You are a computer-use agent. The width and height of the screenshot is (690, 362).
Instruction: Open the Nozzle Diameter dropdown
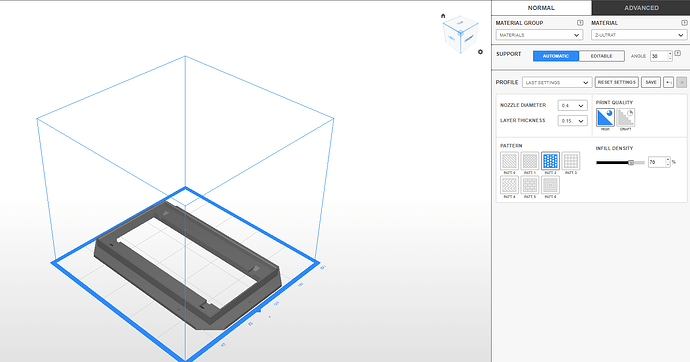pos(573,106)
